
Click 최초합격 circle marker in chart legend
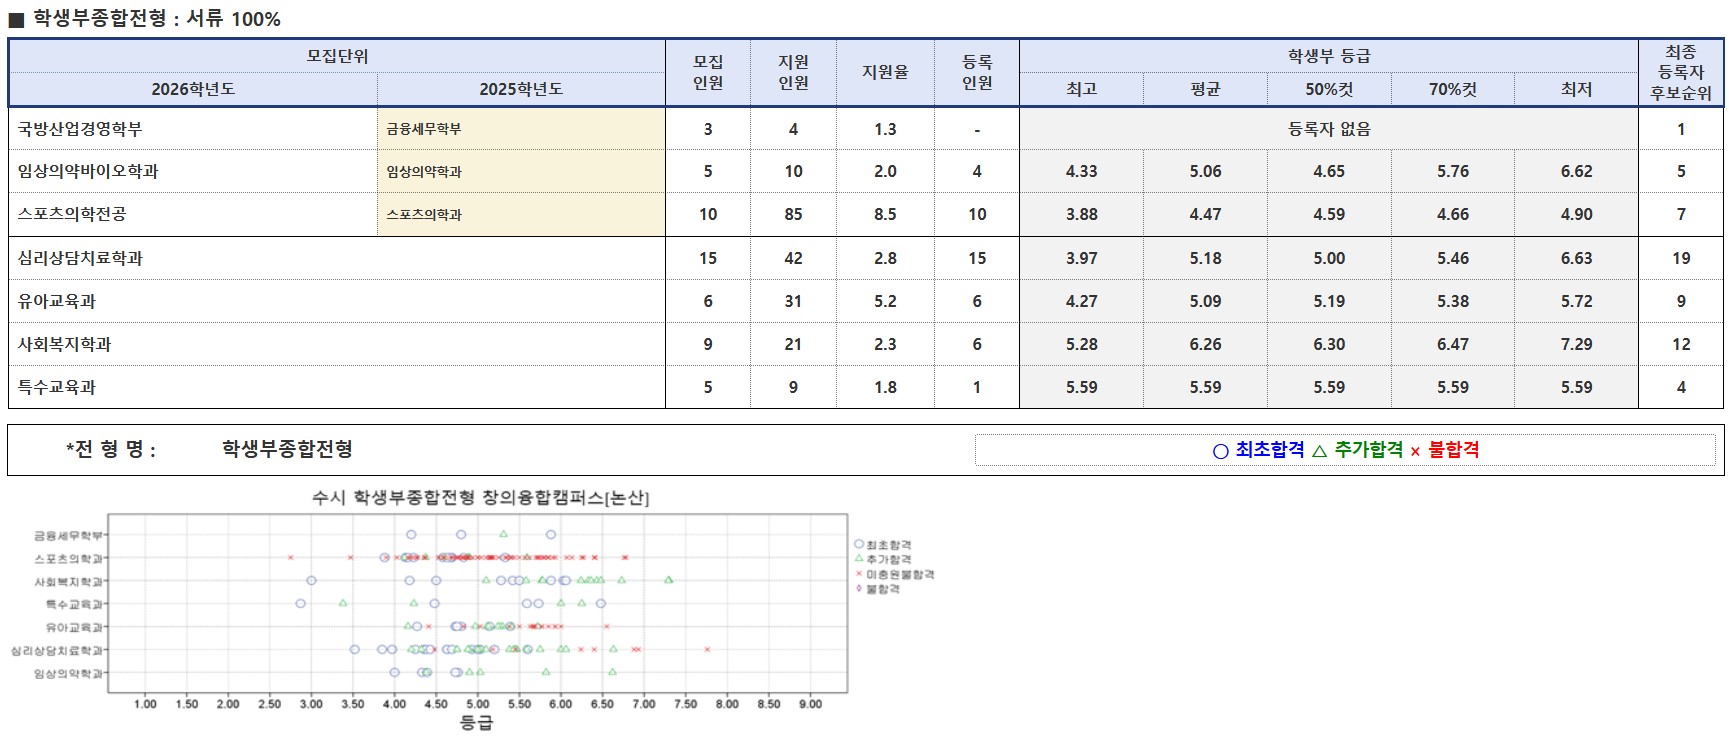point(858,545)
